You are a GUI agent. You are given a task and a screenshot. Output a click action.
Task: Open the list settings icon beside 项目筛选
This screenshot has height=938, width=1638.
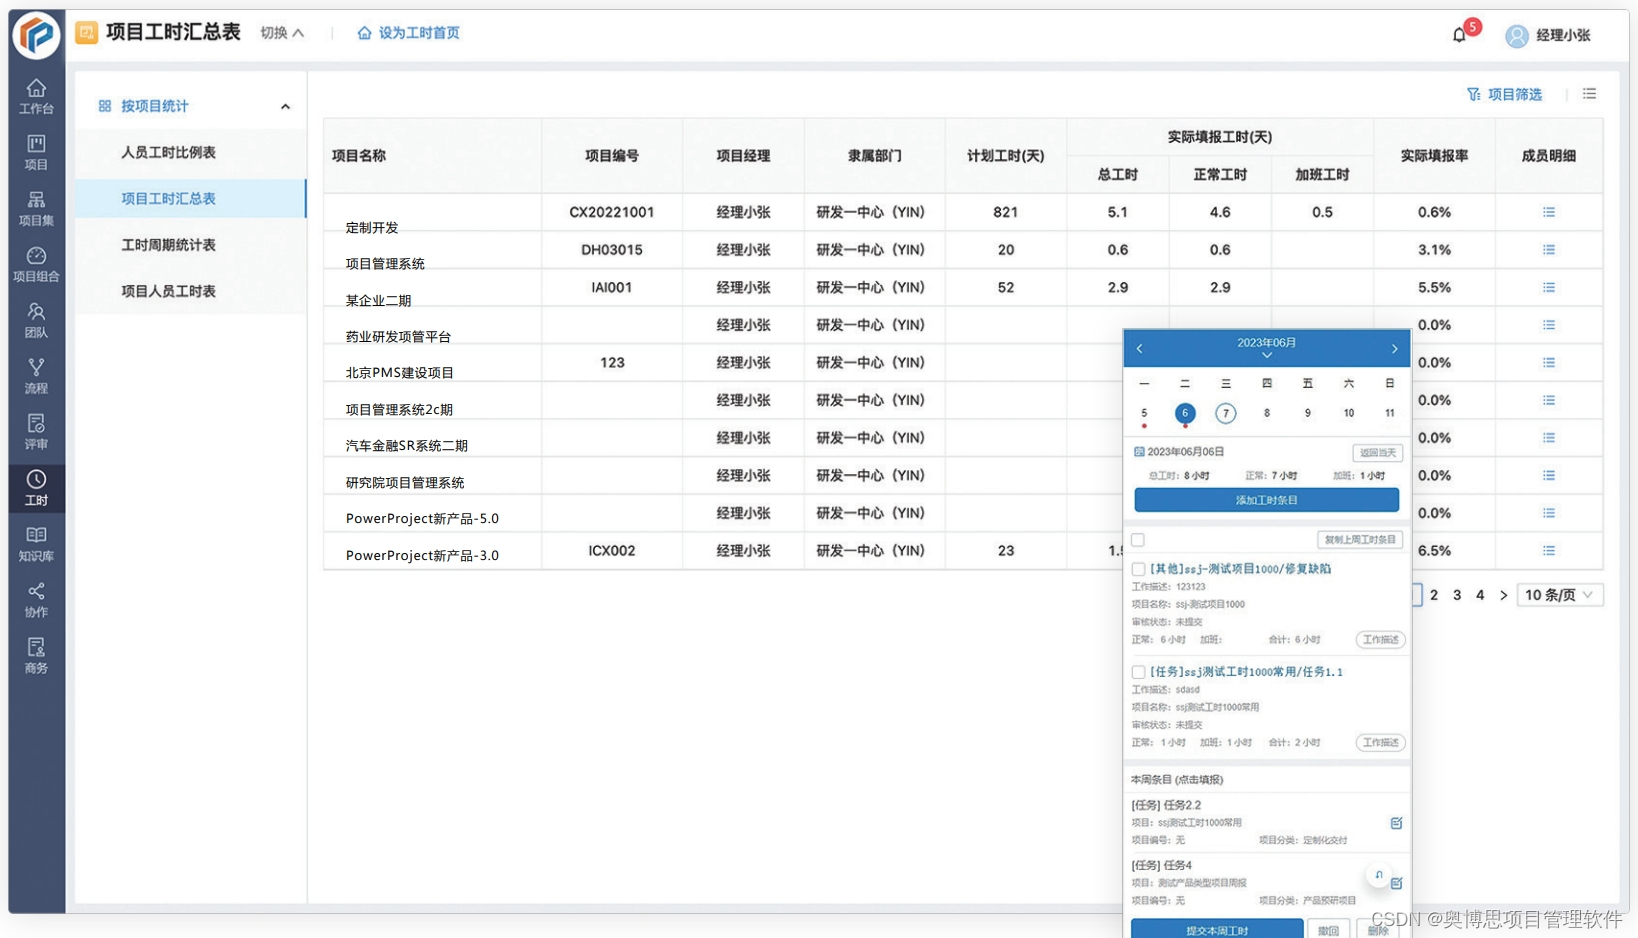click(x=1589, y=94)
